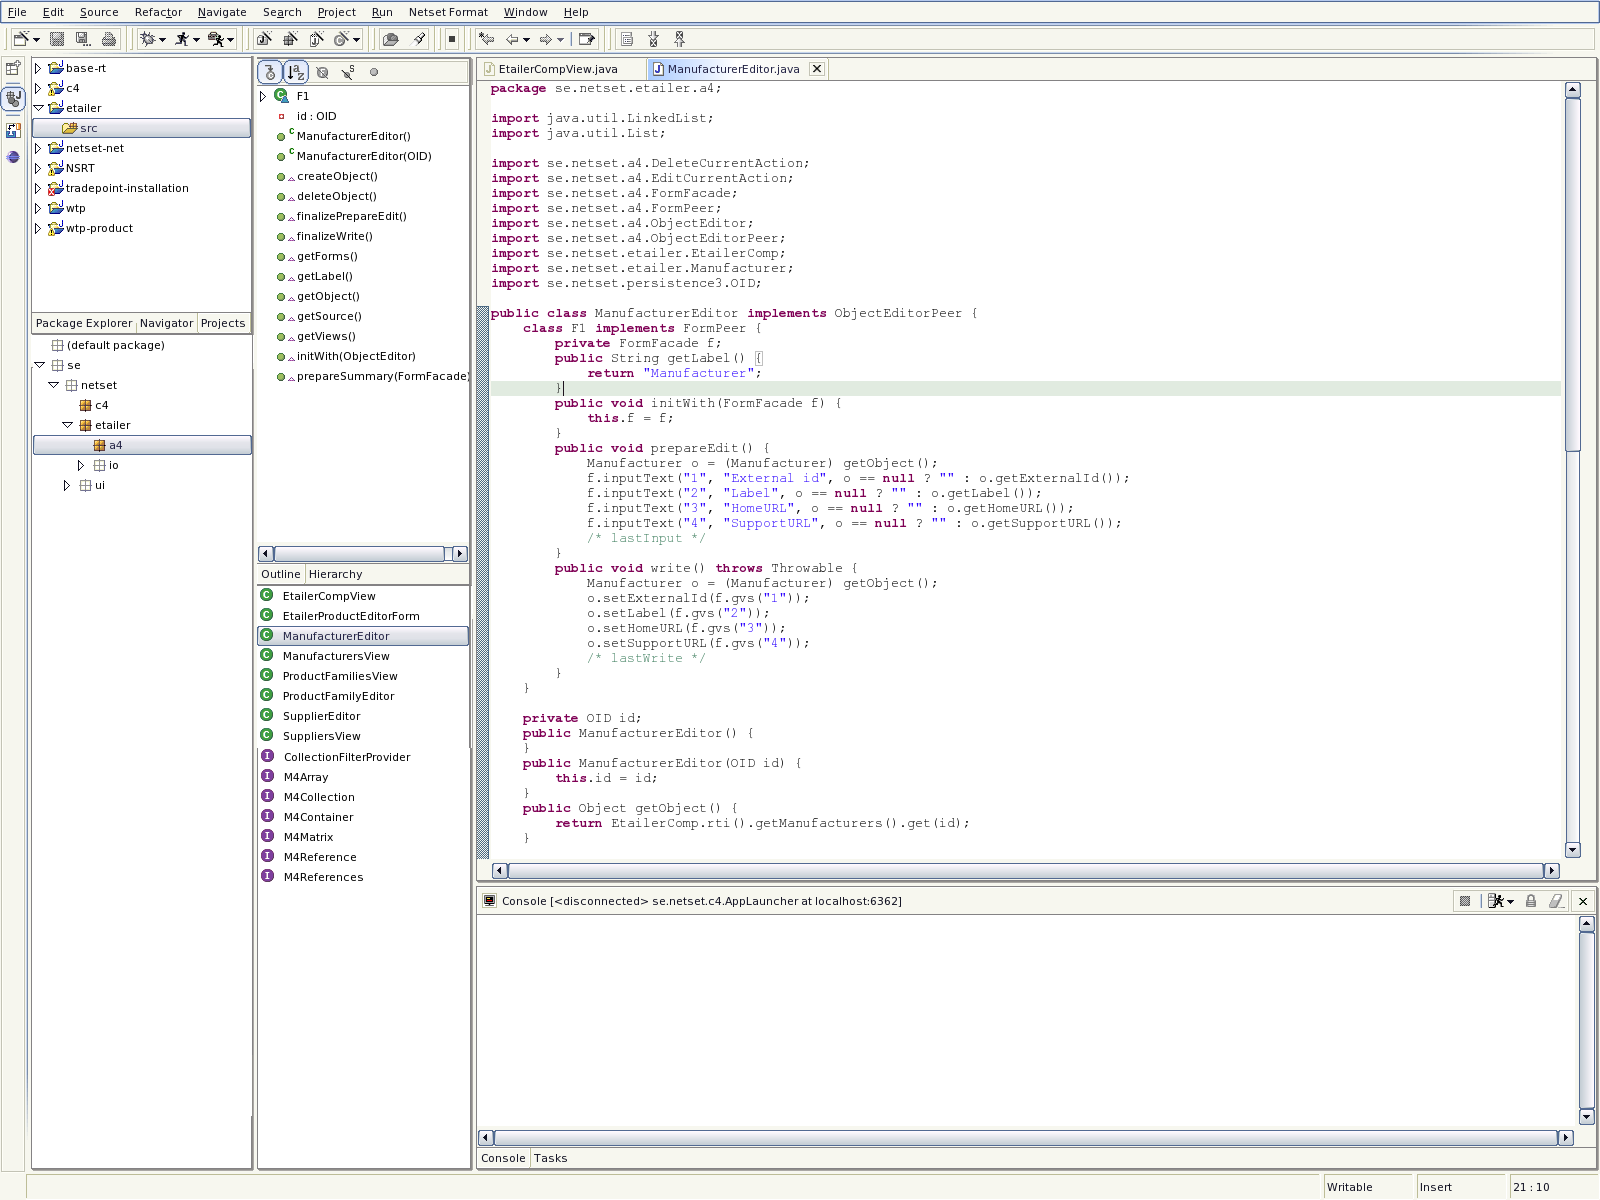Click the Scroll Lock padlock icon in Console
The image size is (1600, 1200).
[1530, 901]
